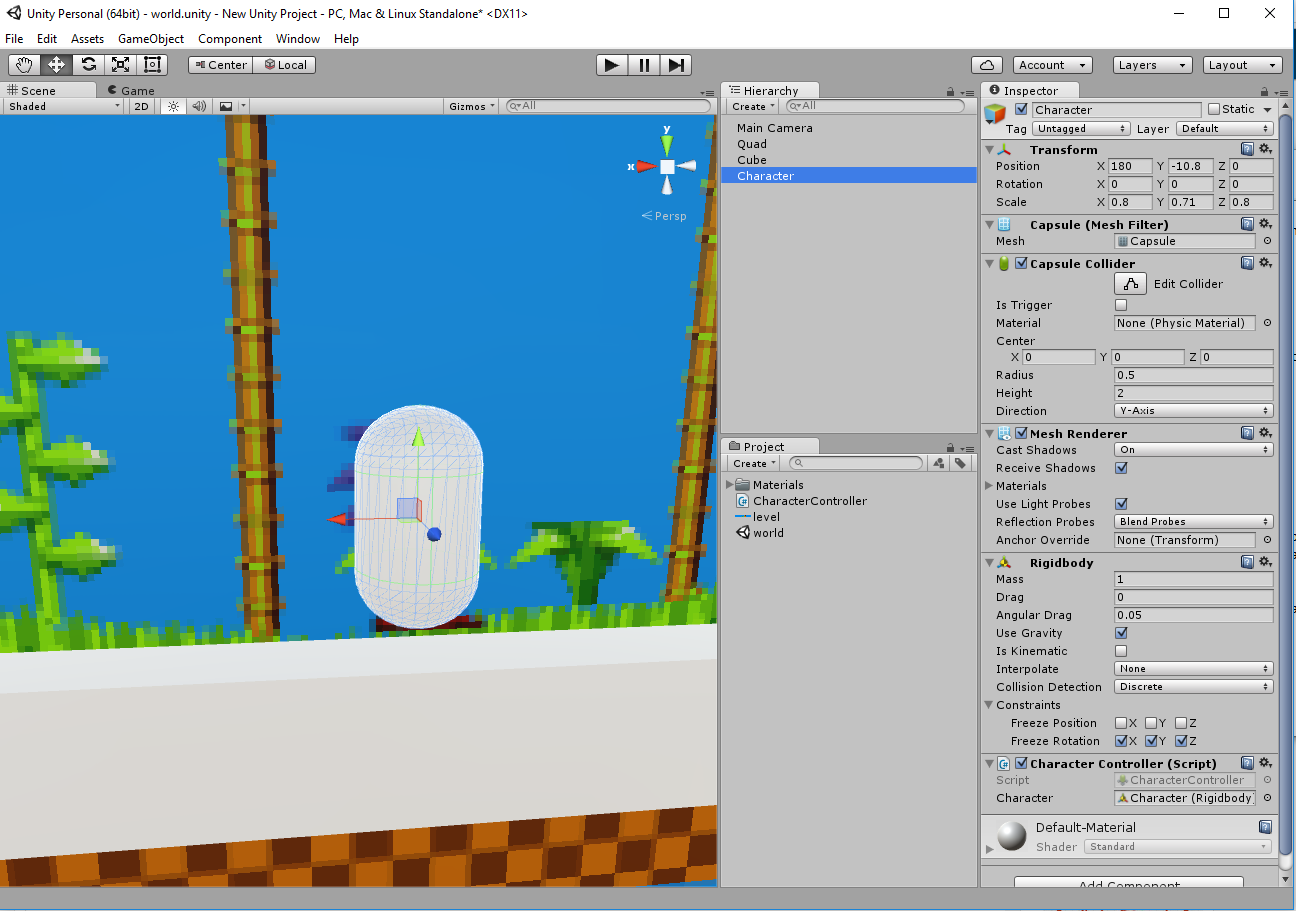1296x911 pixels.
Task: Open Collision Detection dropdown
Action: click(x=1194, y=687)
